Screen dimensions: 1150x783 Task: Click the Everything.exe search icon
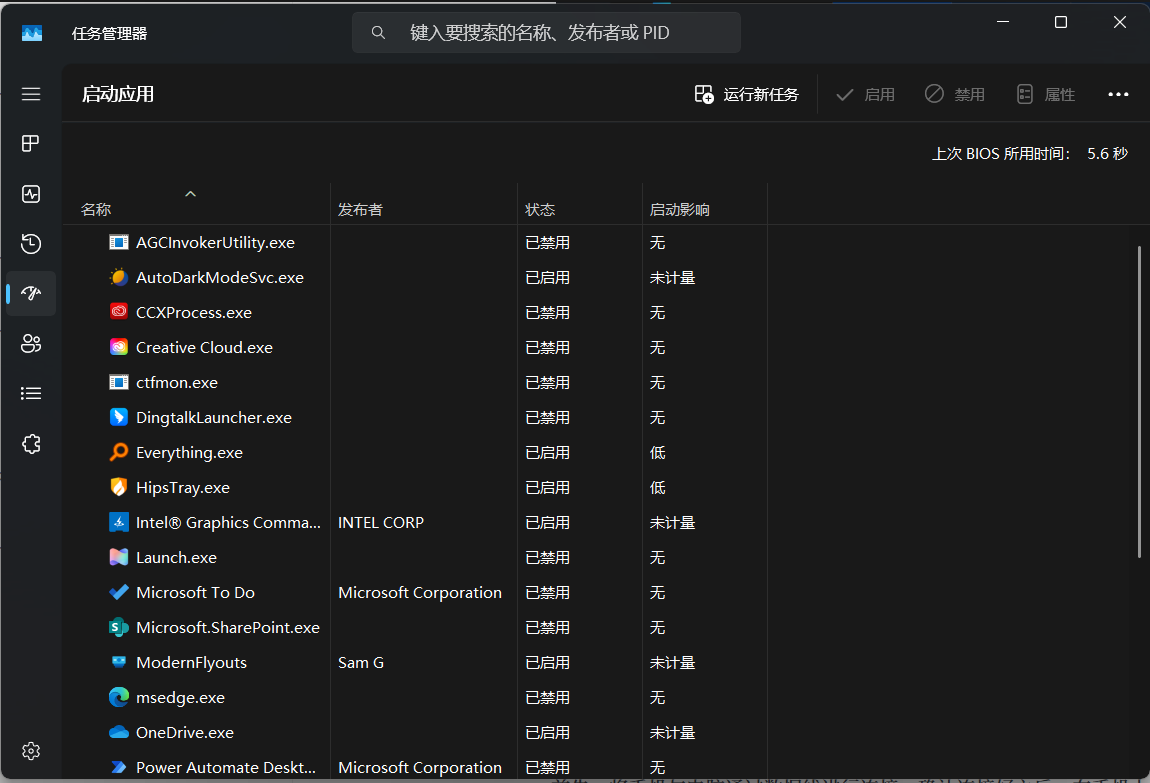119,452
